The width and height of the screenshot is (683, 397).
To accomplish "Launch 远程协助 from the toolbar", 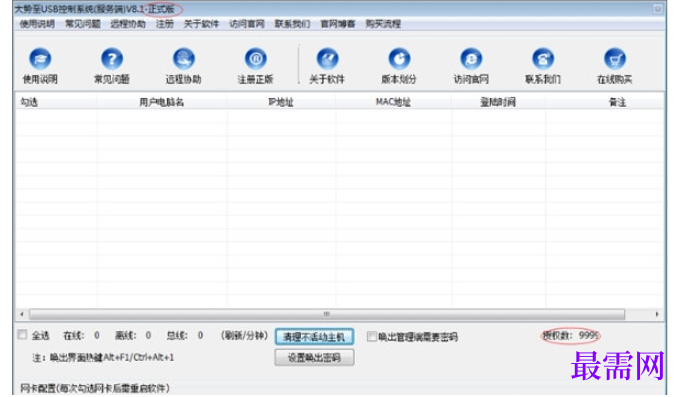I will [184, 59].
